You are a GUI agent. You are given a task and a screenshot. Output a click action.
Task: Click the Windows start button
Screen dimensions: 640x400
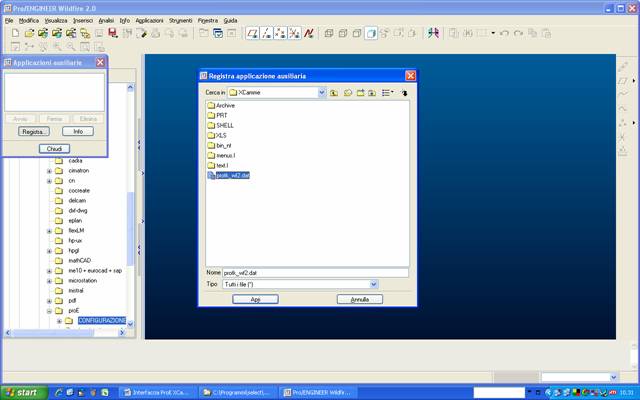tap(24, 393)
